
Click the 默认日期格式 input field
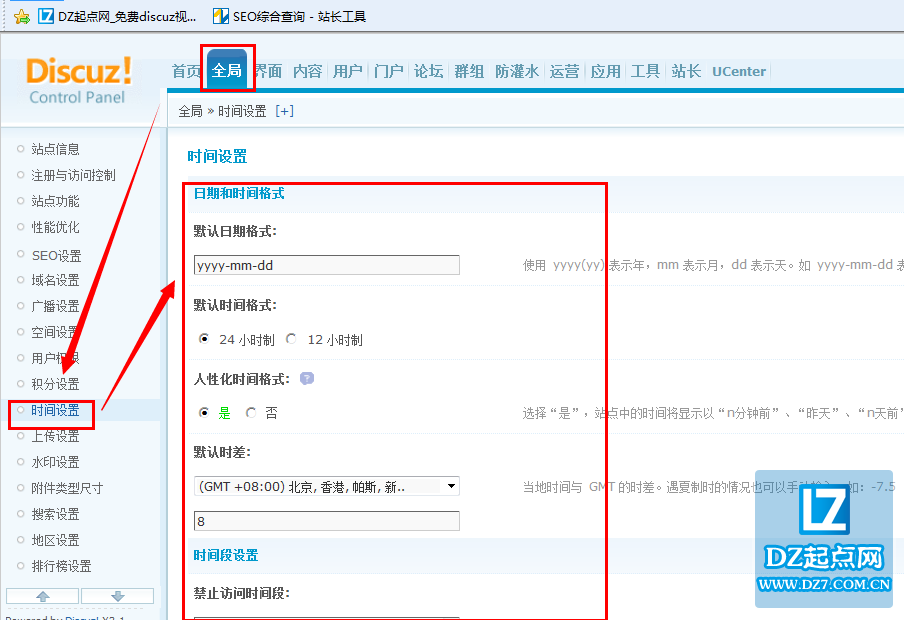[x=327, y=265]
